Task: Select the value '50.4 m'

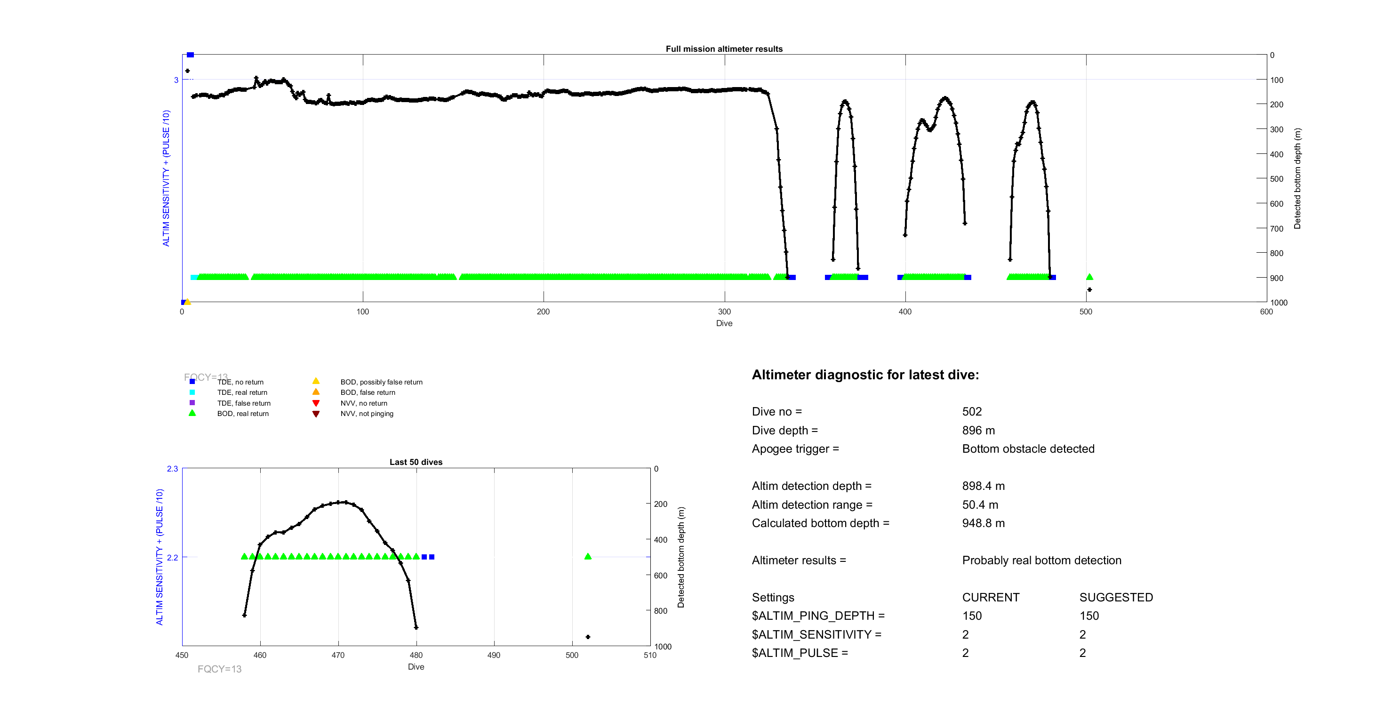Action: tap(980, 505)
